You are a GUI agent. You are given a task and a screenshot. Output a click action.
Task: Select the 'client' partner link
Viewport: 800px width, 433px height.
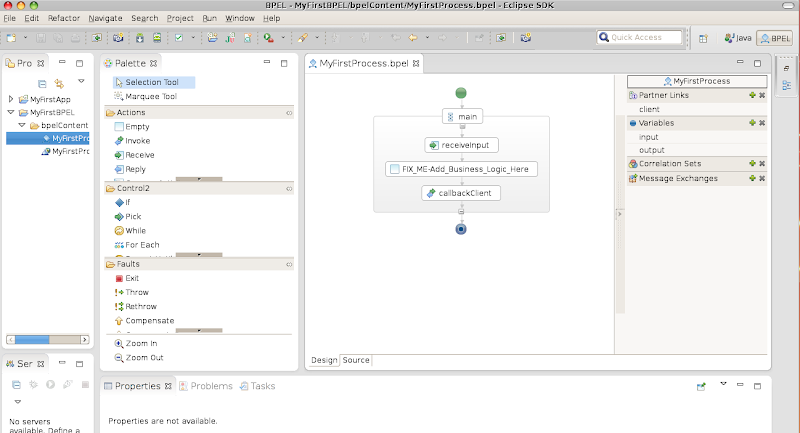(x=649, y=109)
